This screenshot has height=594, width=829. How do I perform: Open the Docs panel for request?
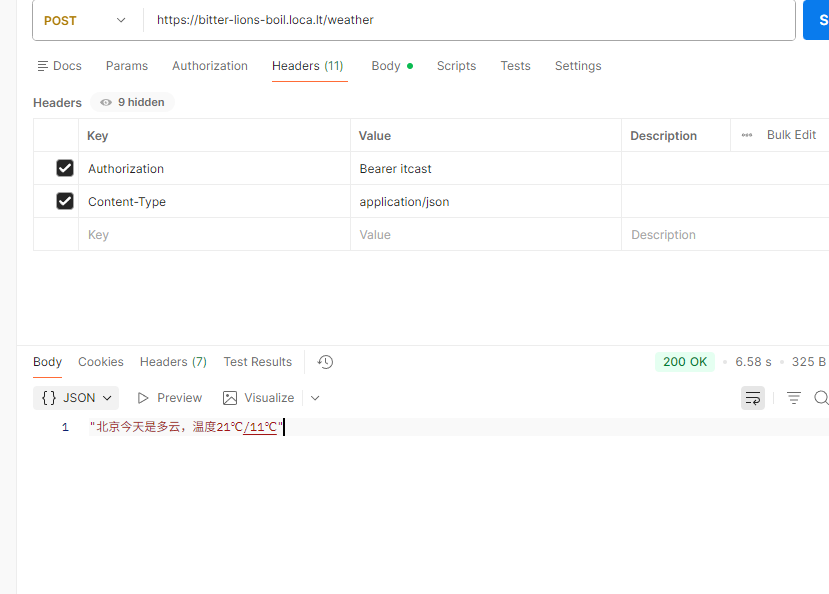click(x=59, y=66)
